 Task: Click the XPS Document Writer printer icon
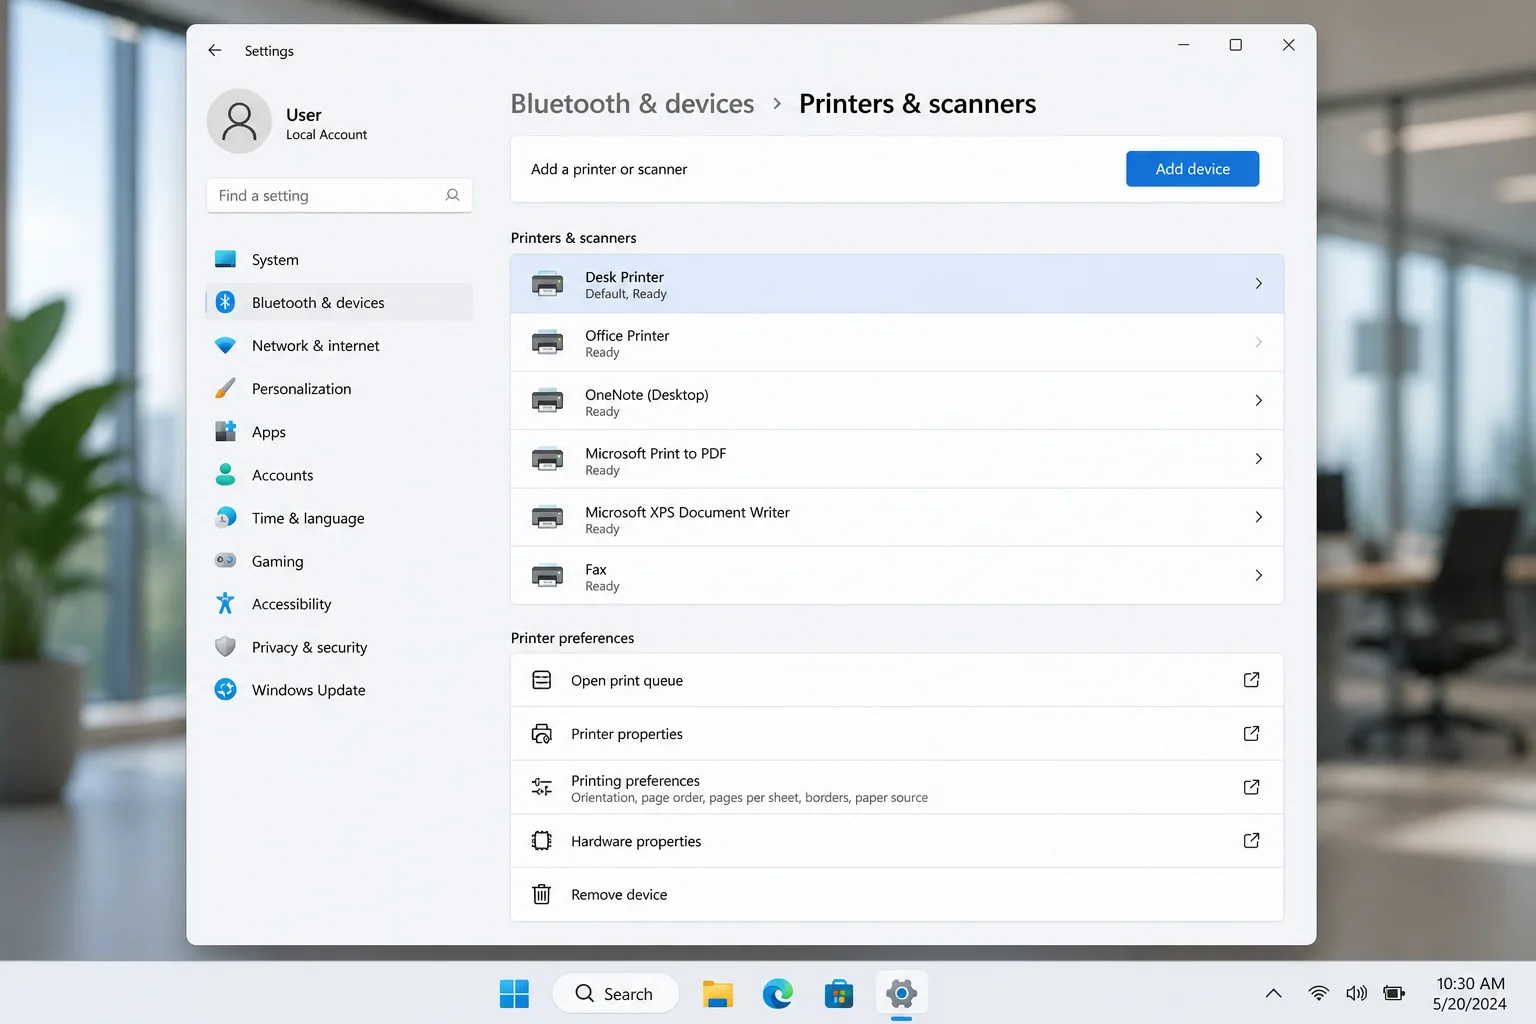547,517
